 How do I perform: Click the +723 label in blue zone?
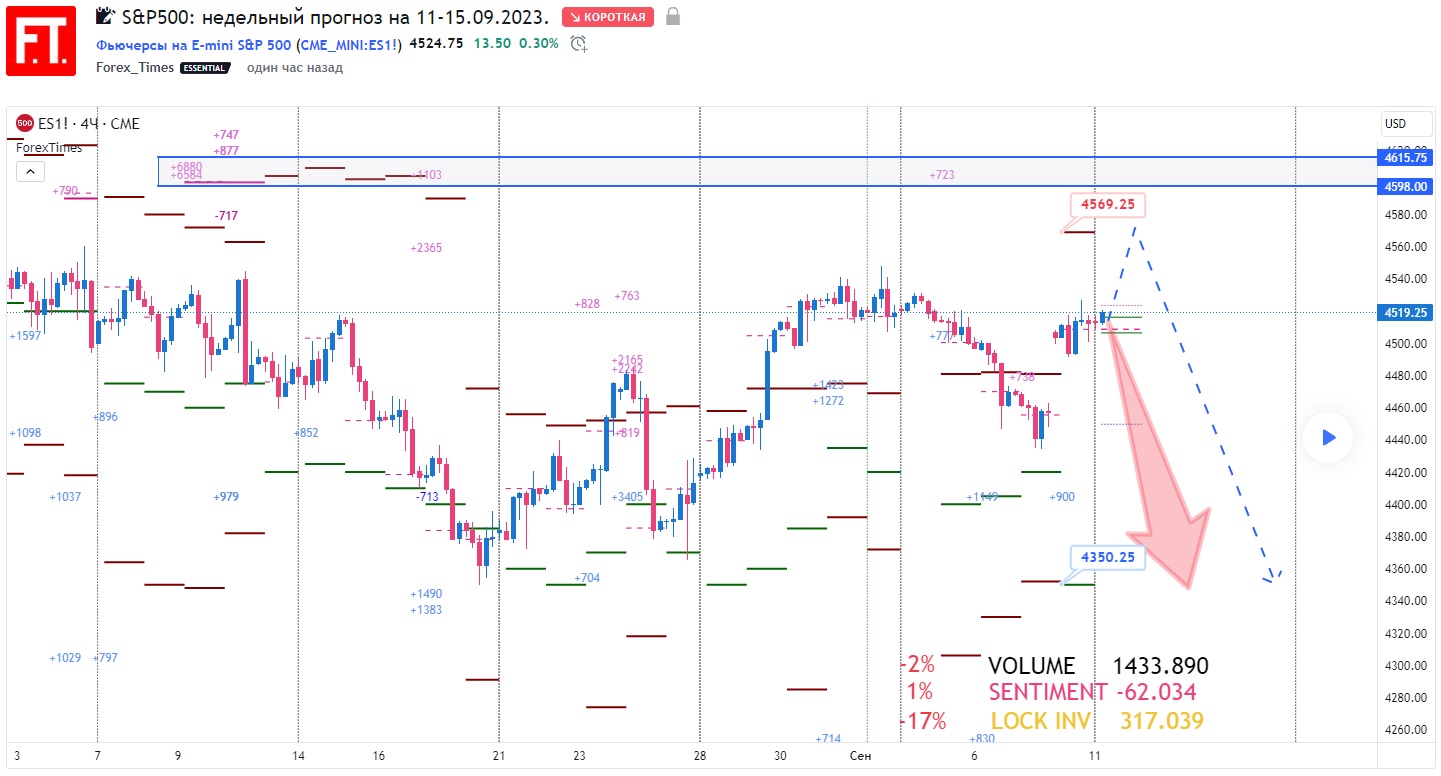point(942,175)
